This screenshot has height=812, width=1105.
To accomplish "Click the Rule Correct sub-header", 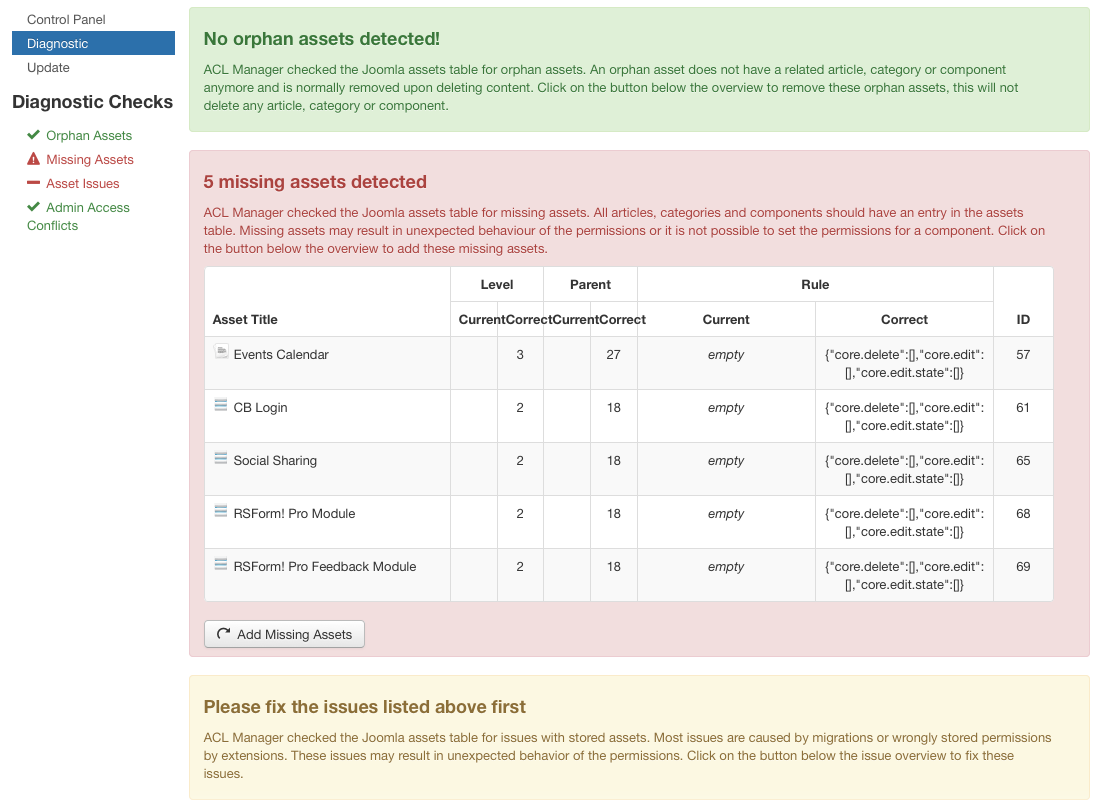I will point(904,319).
